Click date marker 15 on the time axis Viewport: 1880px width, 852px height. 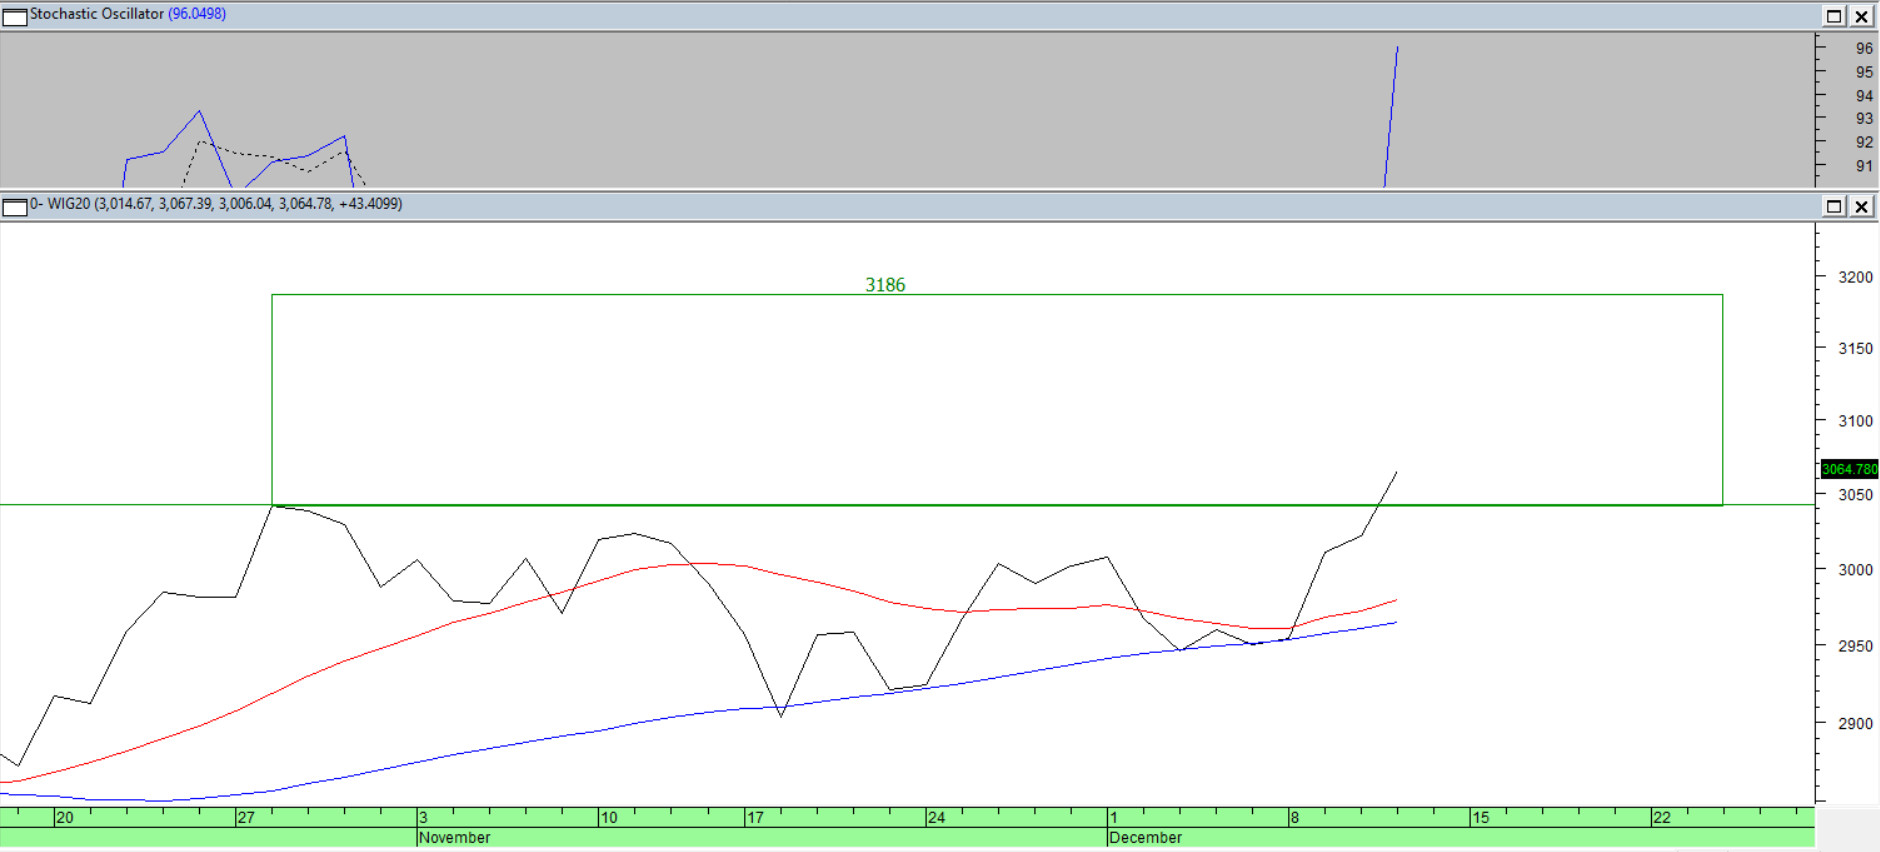point(1480,818)
